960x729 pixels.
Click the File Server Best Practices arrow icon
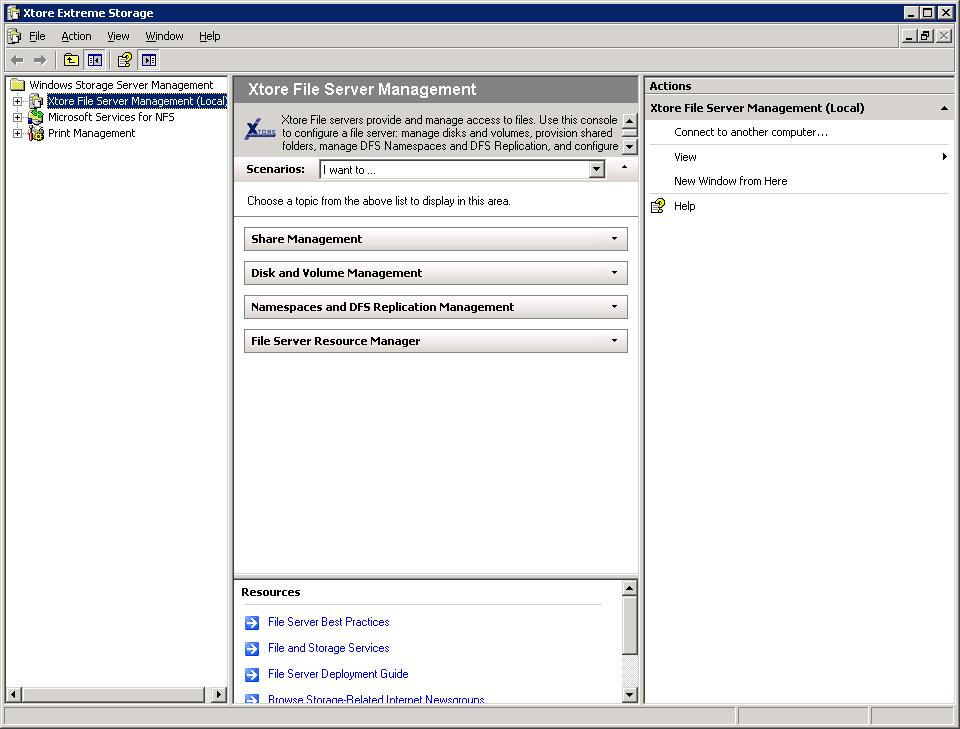tap(252, 622)
